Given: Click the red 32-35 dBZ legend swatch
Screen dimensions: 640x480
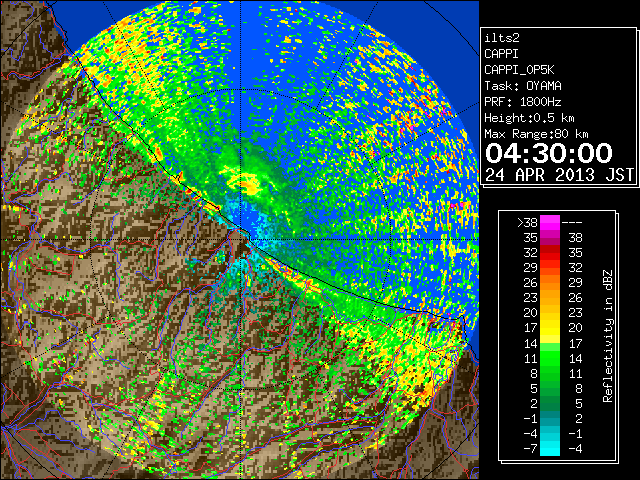Looking at the screenshot, I should 550,253.
